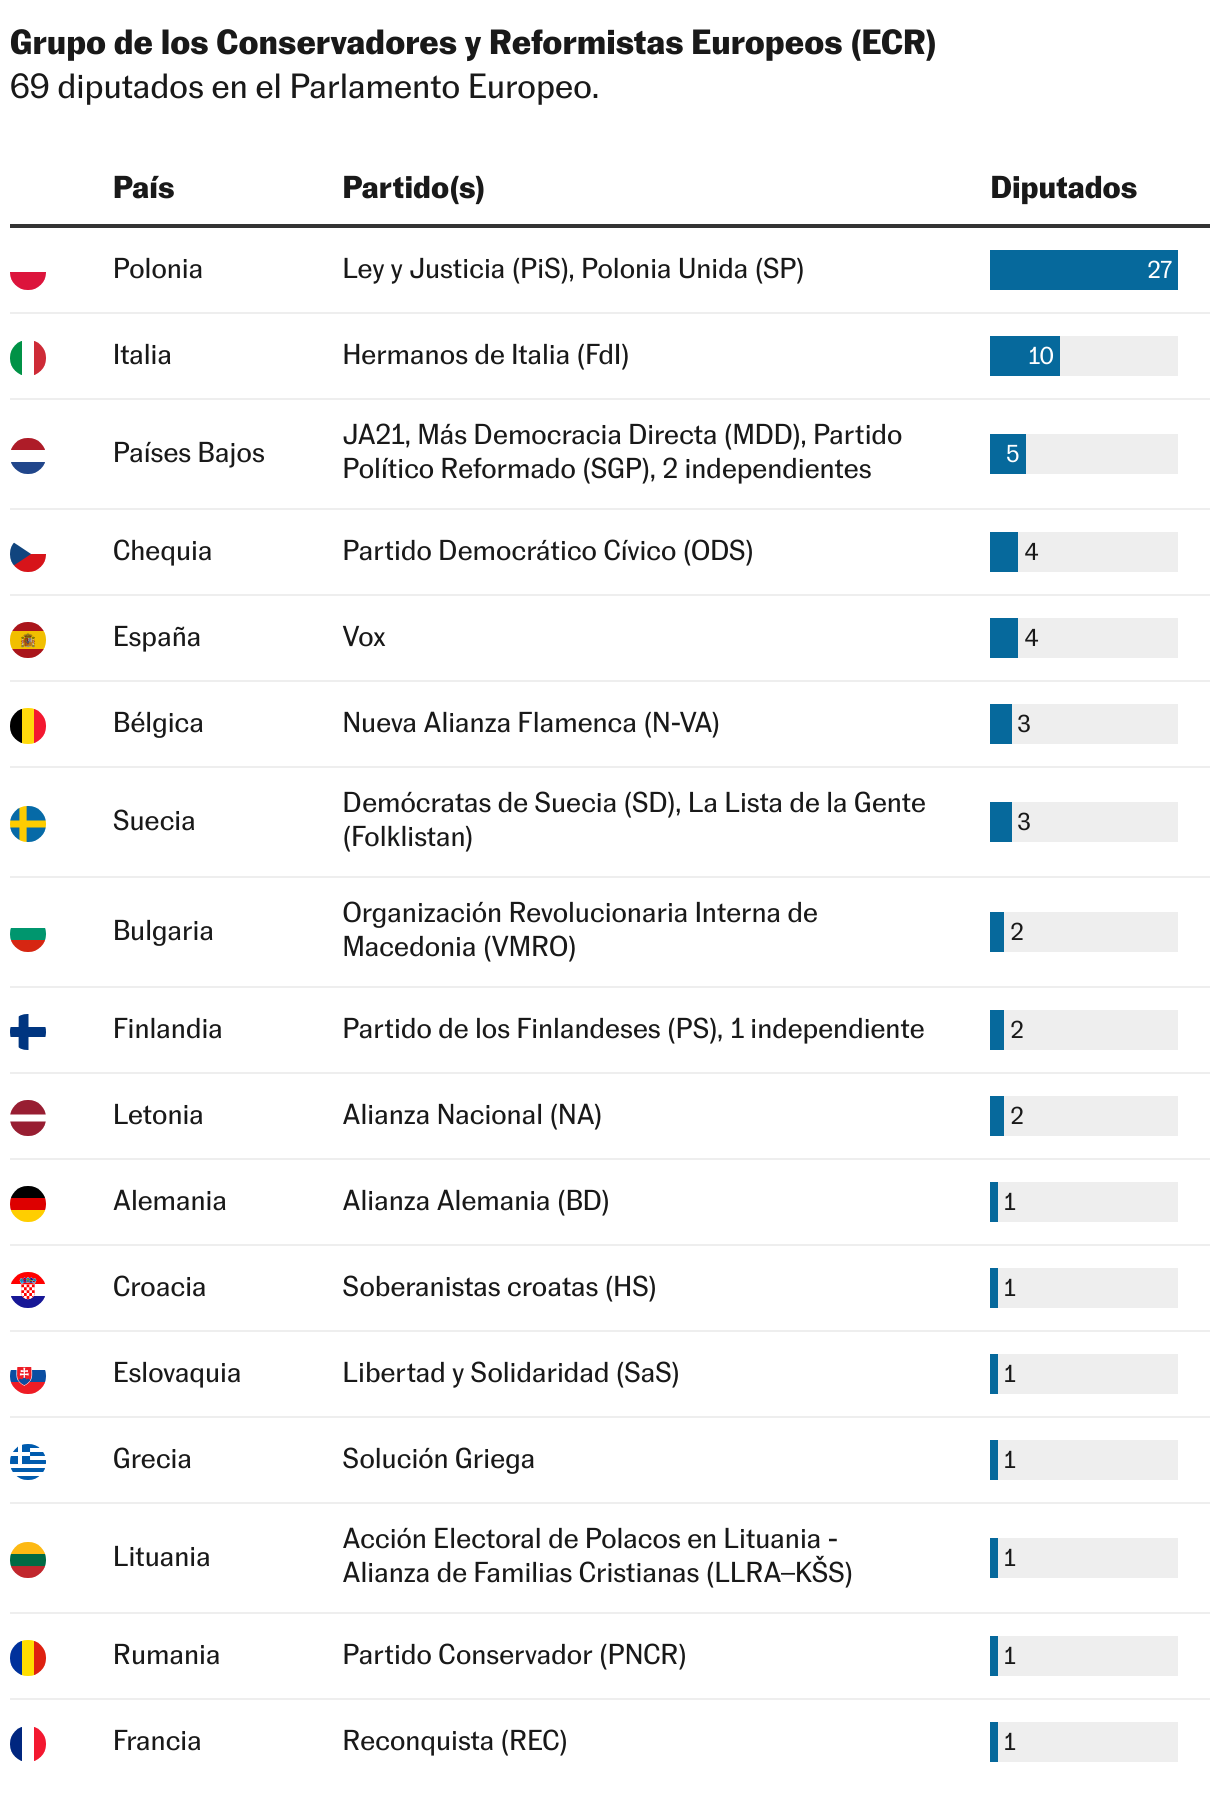The height and width of the screenshot is (1794, 1220).
Task: Select the Netherlands flag icon
Action: pos(28,455)
